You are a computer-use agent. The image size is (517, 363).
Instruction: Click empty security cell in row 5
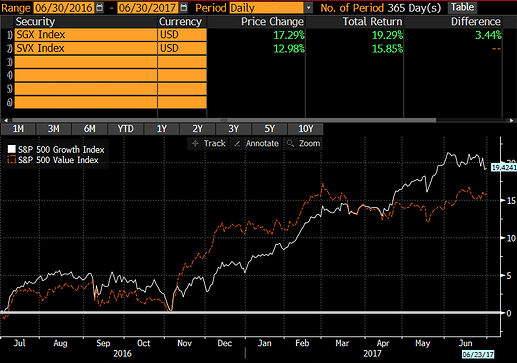tap(85, 89)
